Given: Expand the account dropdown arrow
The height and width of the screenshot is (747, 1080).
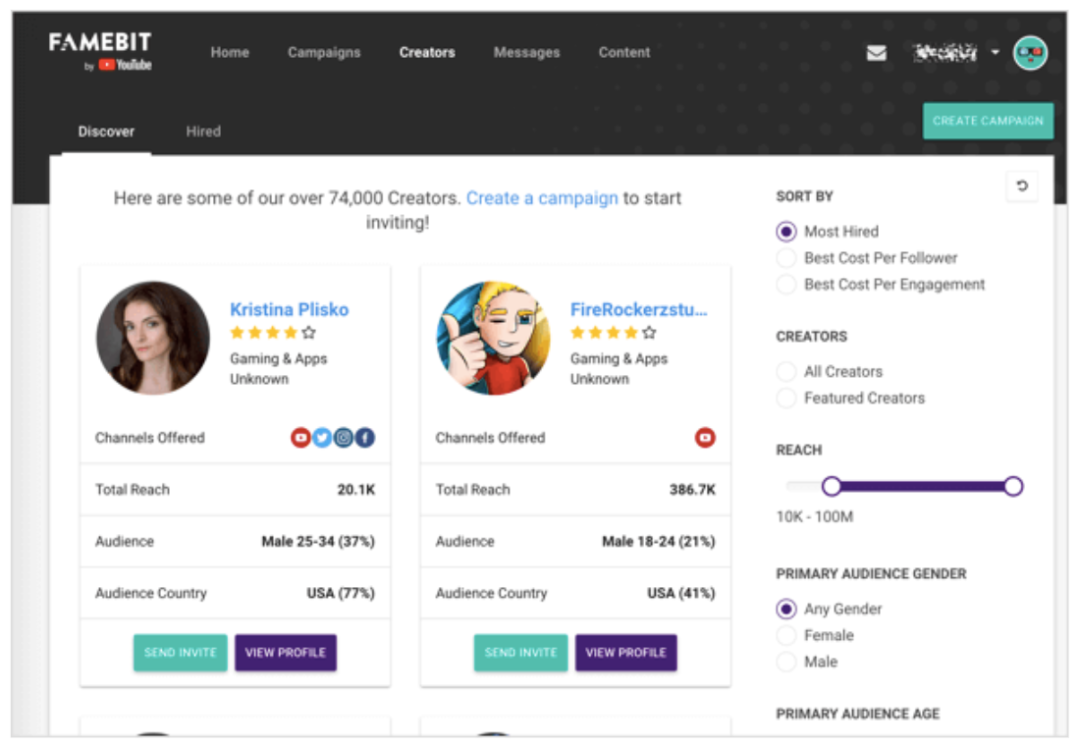Looking at the screenshot, I should pos(995,52).
